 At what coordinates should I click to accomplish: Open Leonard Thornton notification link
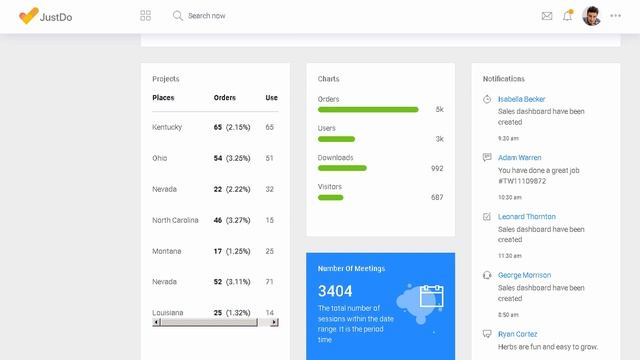(x=527, y=217)
